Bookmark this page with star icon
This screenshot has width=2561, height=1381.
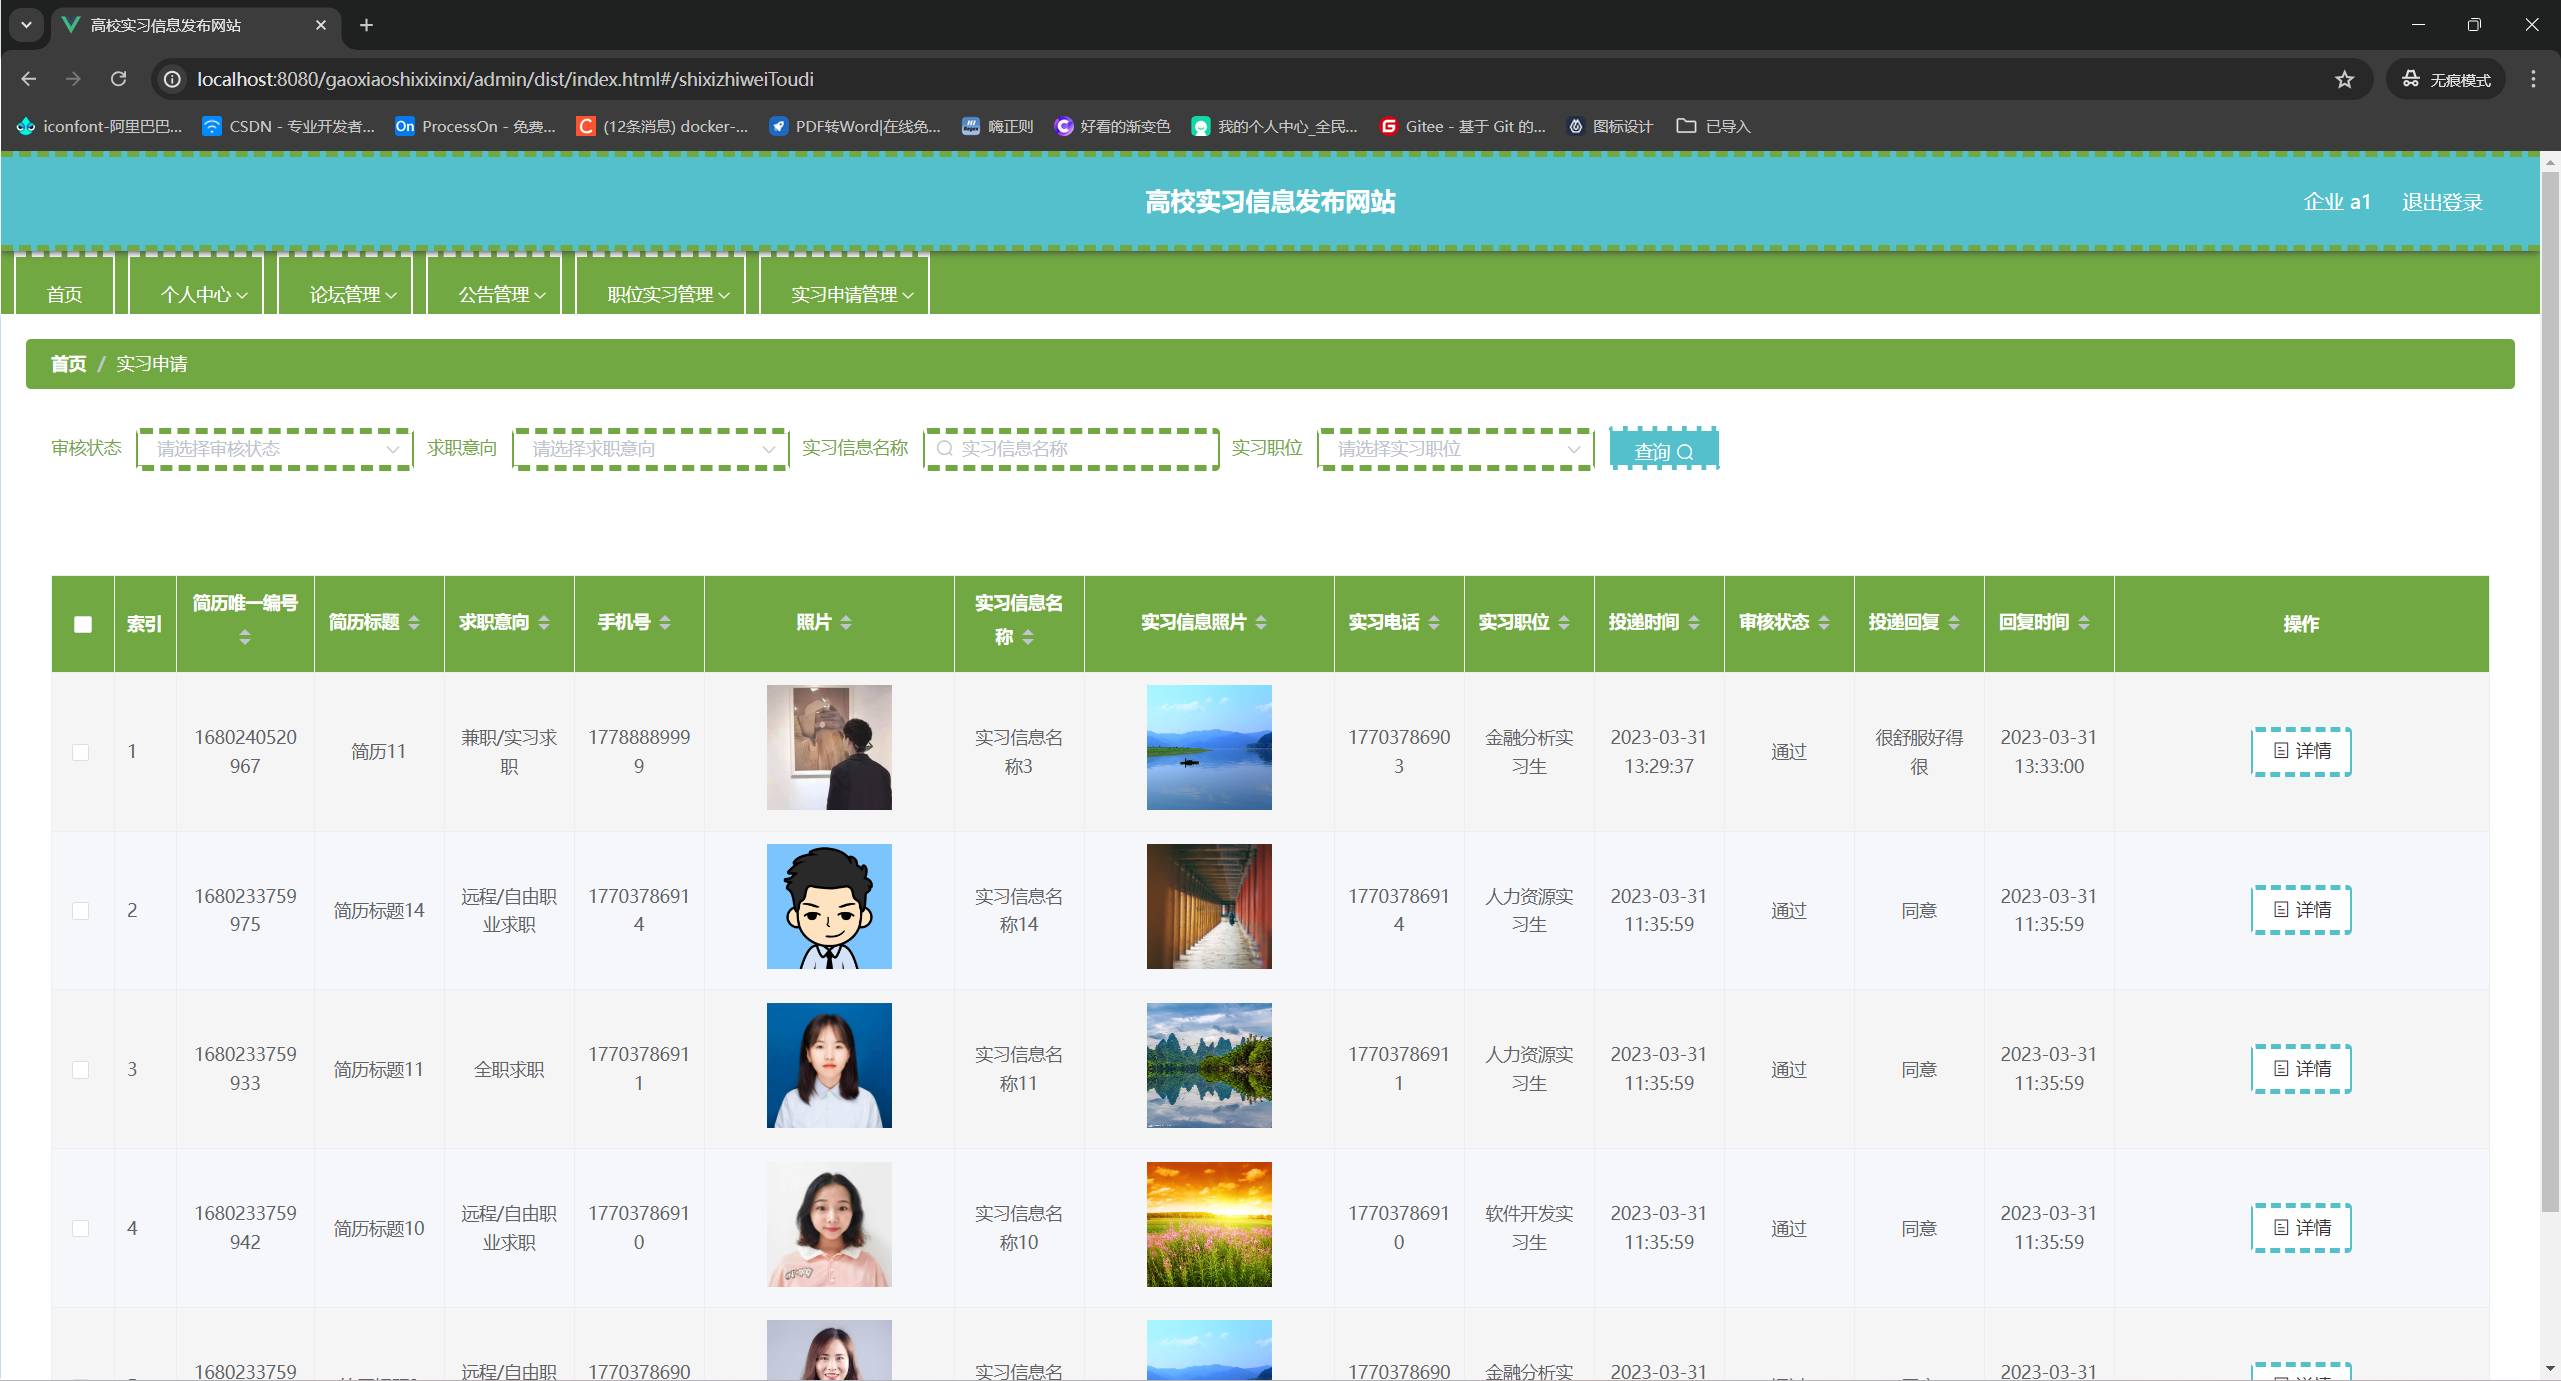[2344, 79]
